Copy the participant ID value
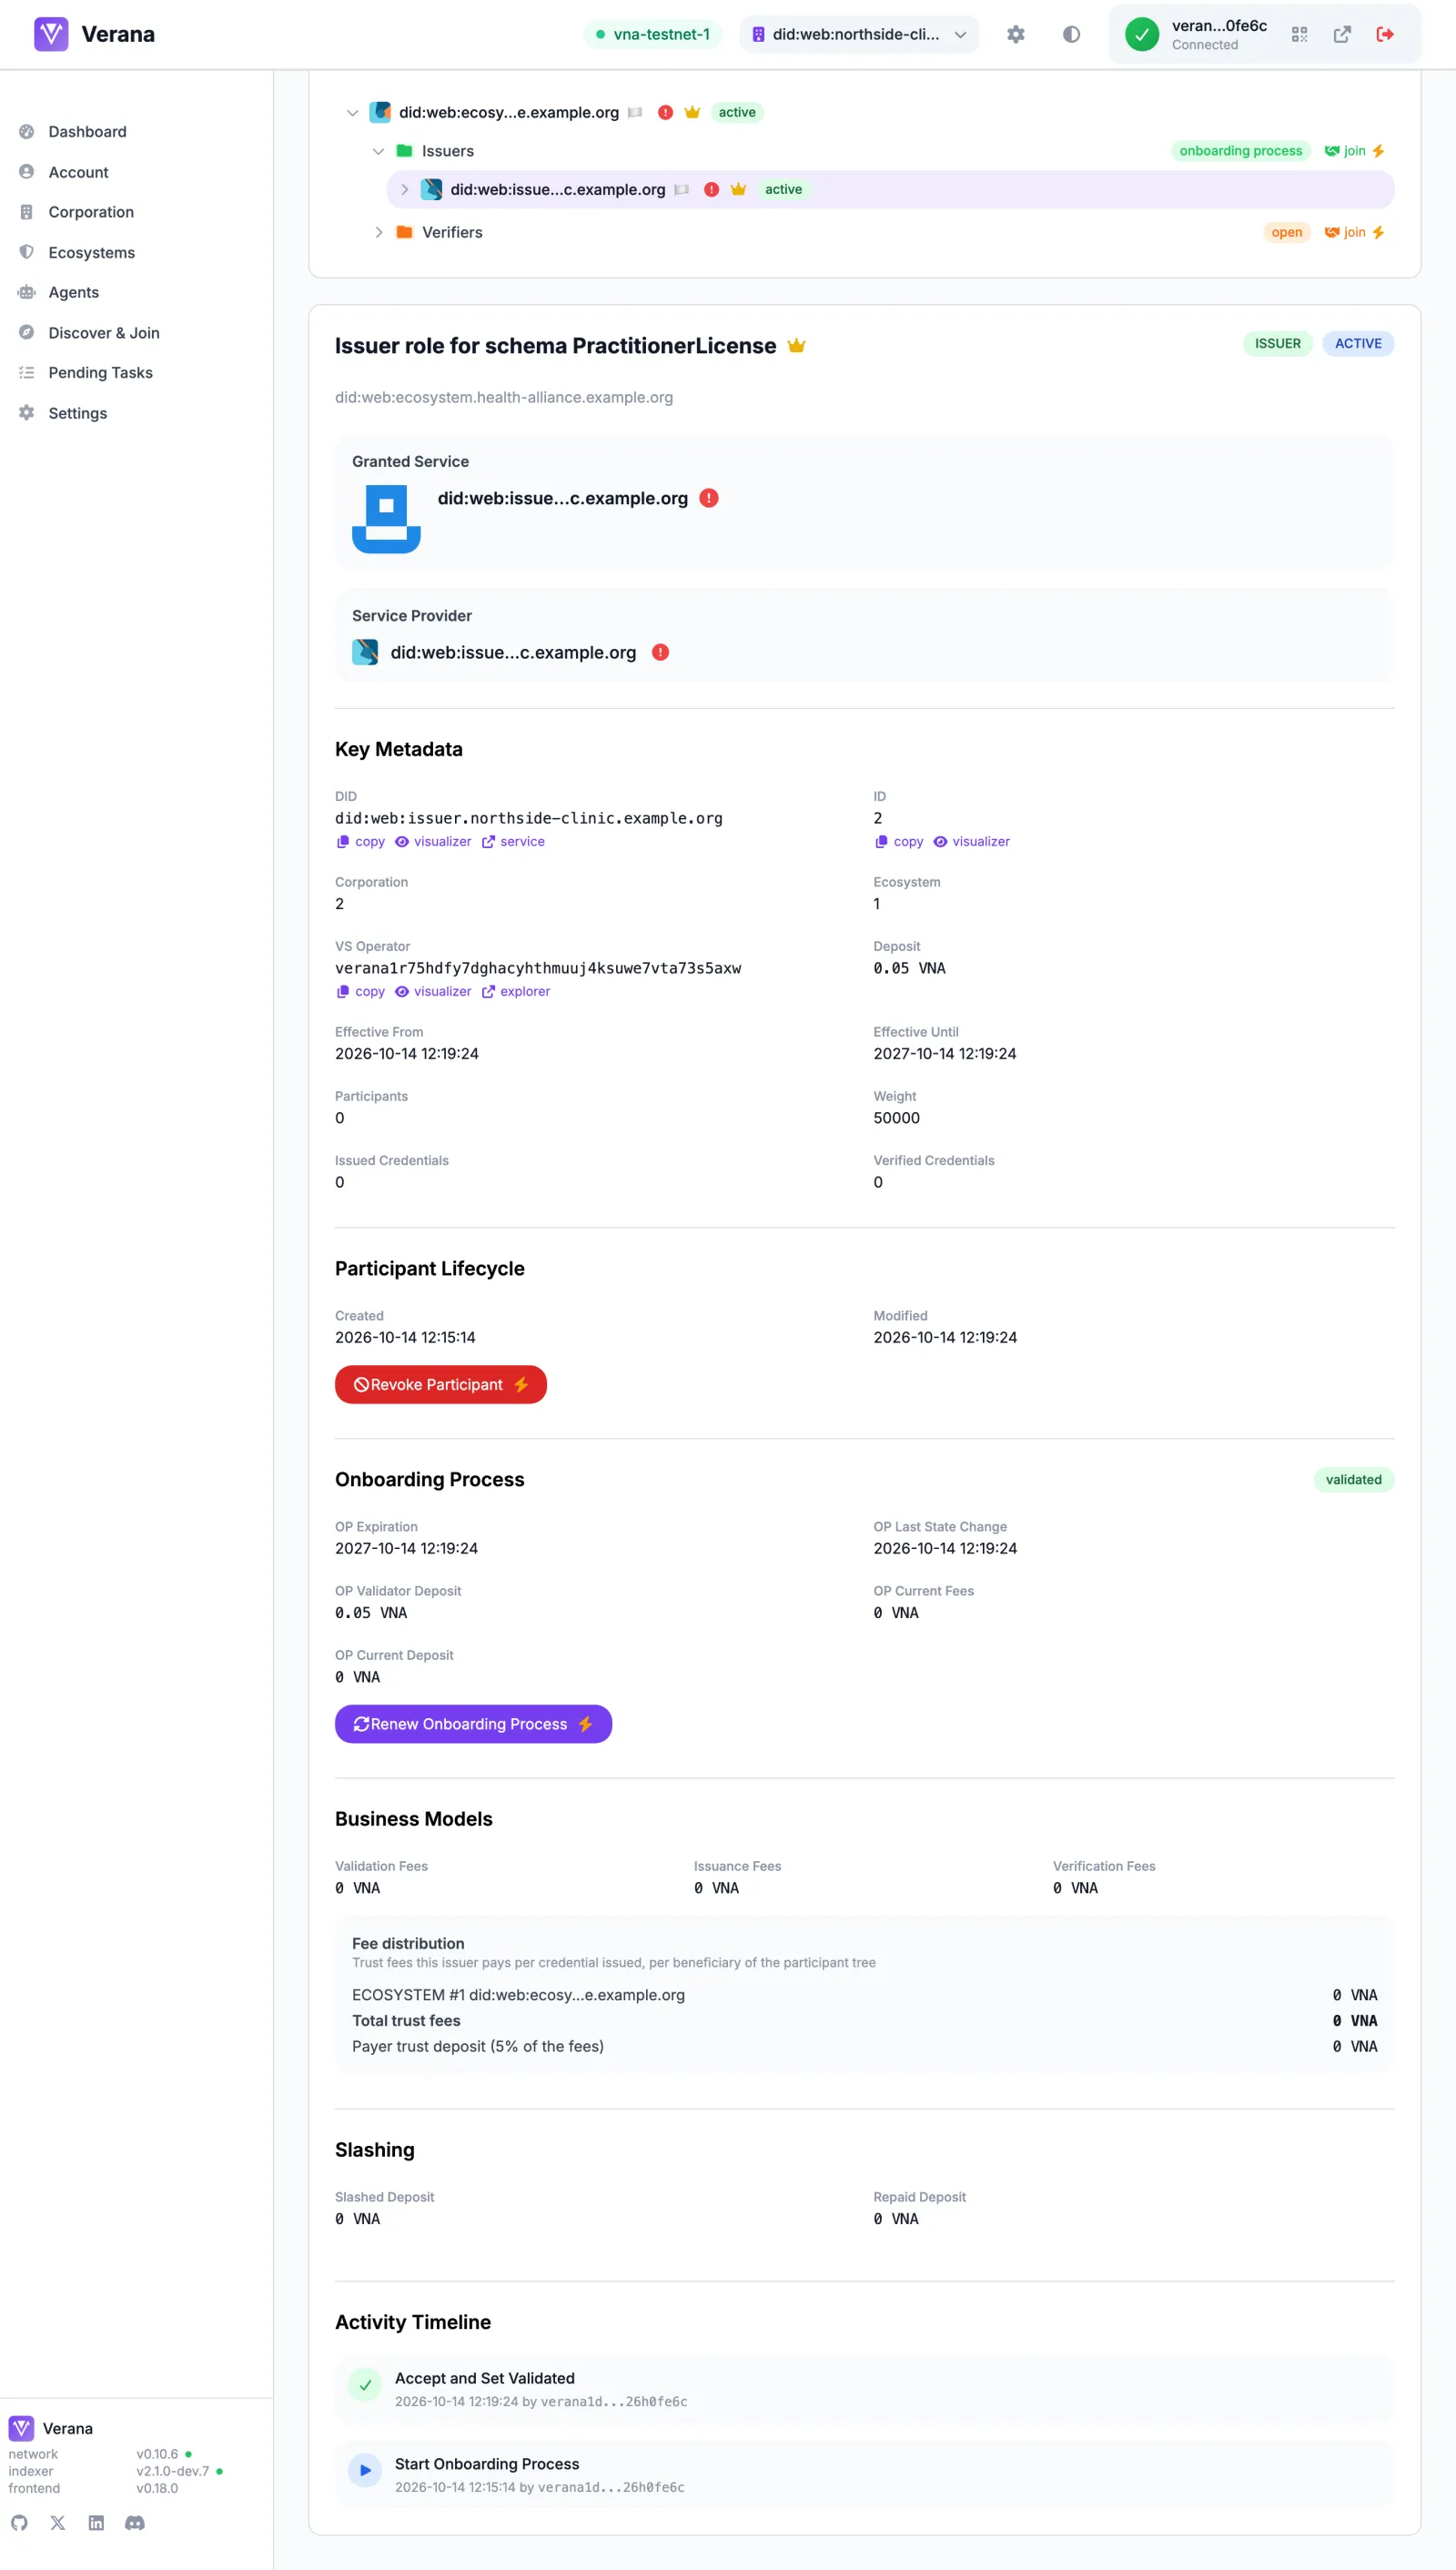 (x=899, y=842)
